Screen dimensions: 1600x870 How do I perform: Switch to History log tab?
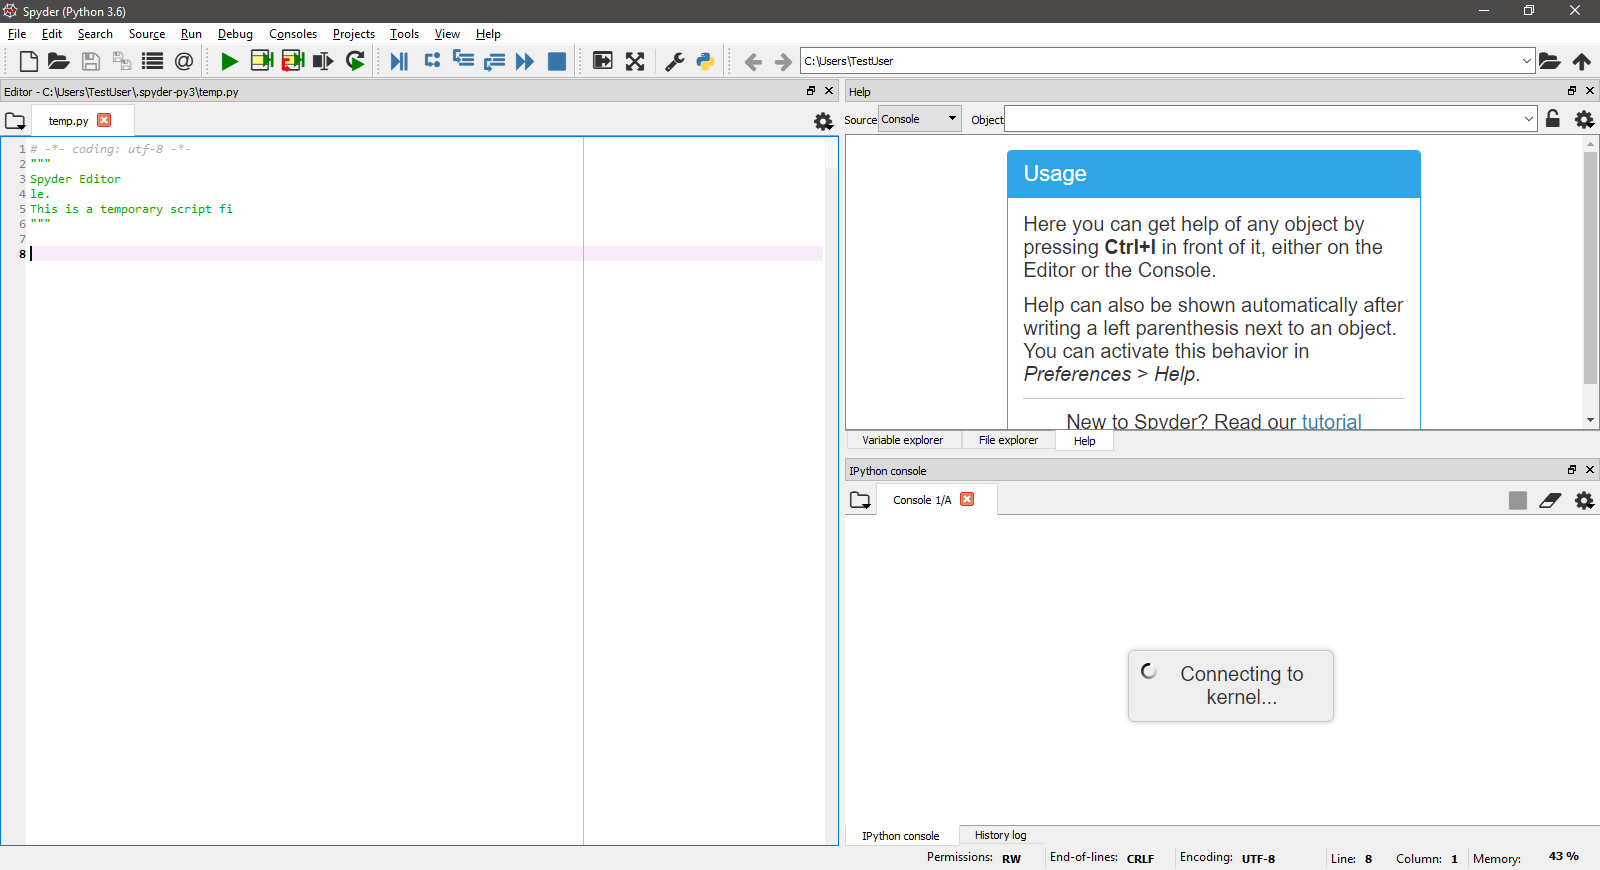pos(1000,835)
